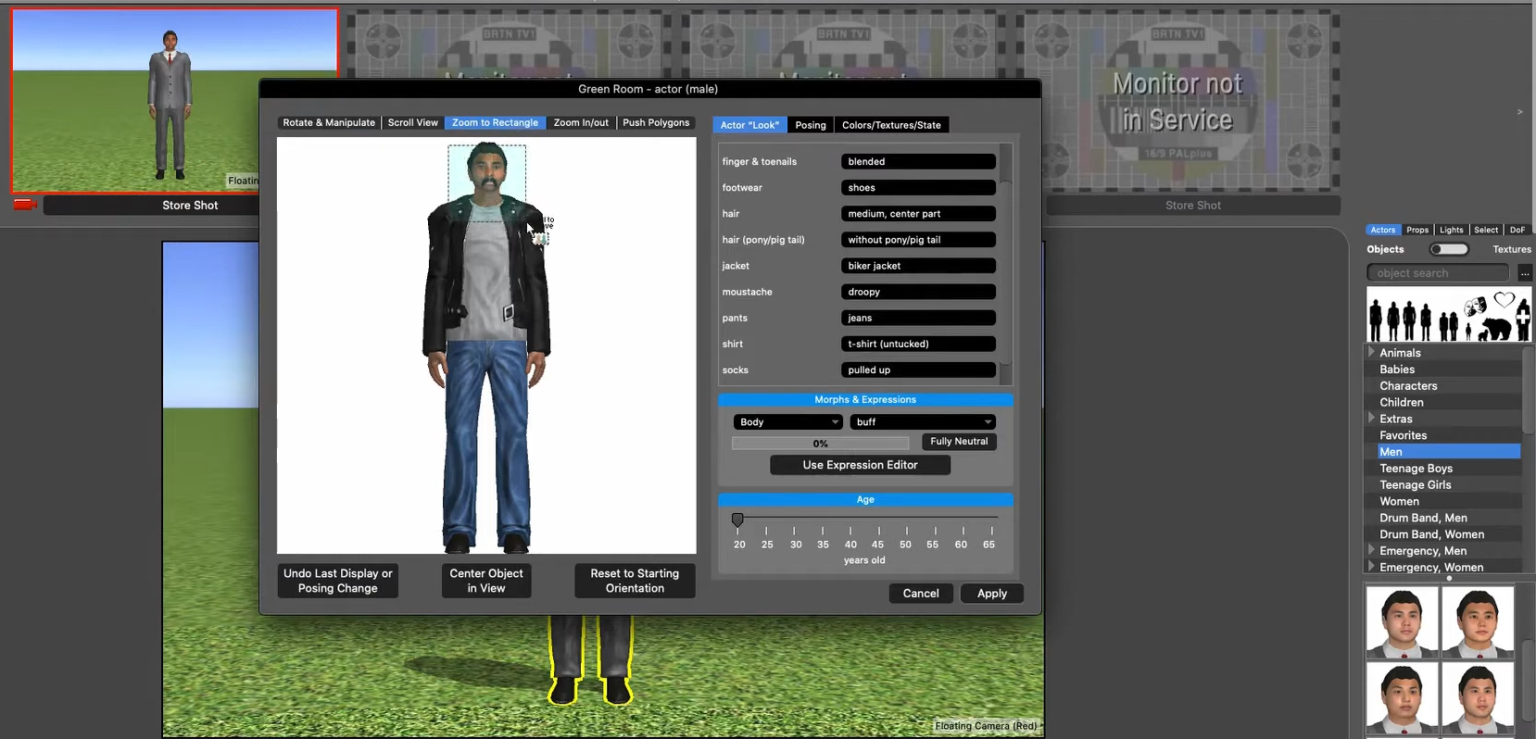Set the Age slider to 20
Screen dimensions: 1536x739
(738, 519)
